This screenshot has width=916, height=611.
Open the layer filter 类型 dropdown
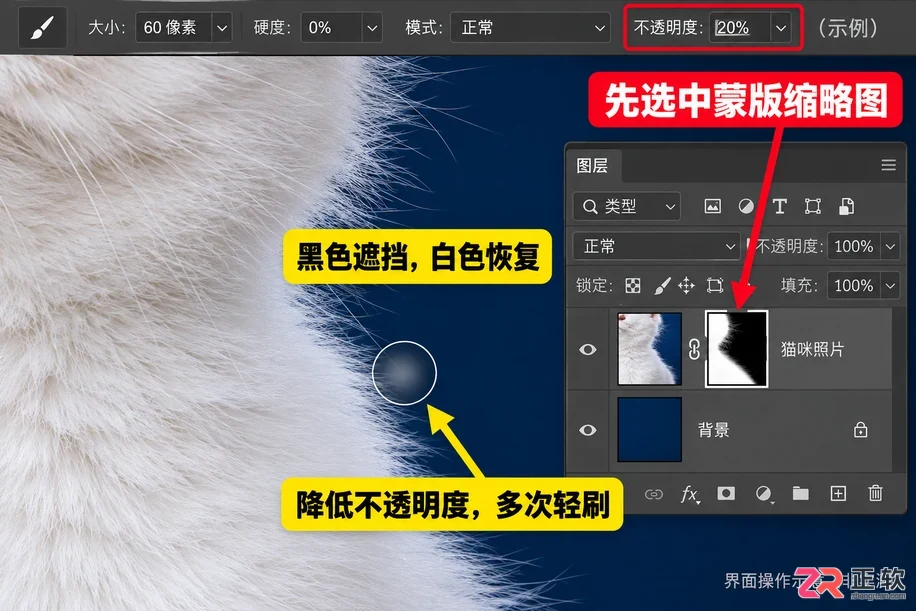pos(627,206)
